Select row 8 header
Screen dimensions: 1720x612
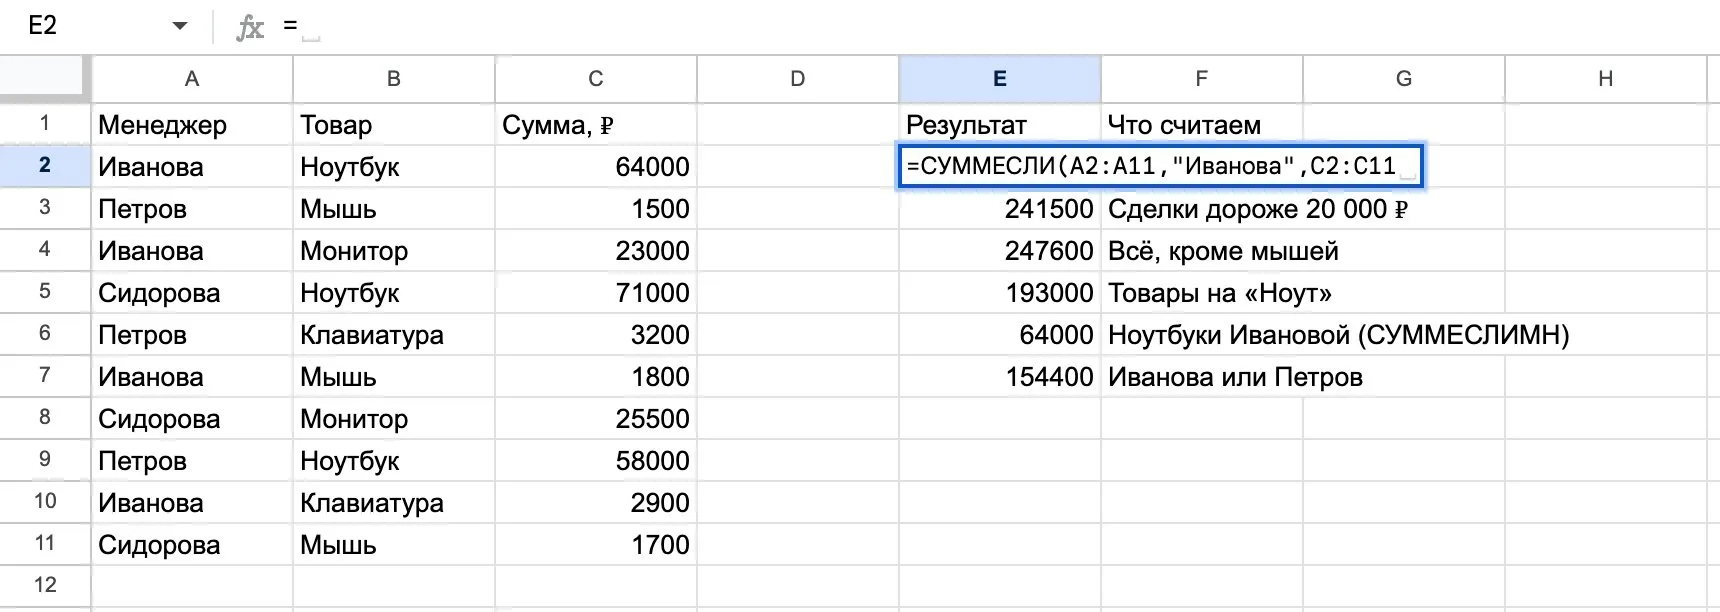click(45, 418)
